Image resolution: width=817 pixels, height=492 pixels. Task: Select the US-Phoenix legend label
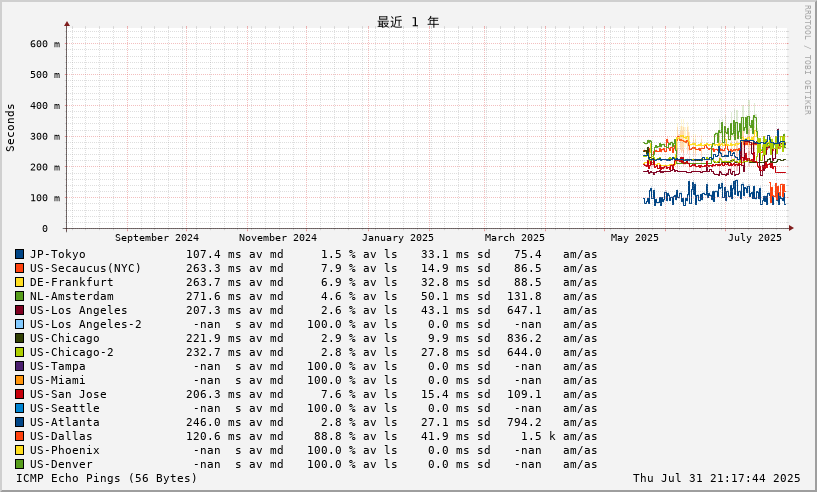[x=65, y=450]
